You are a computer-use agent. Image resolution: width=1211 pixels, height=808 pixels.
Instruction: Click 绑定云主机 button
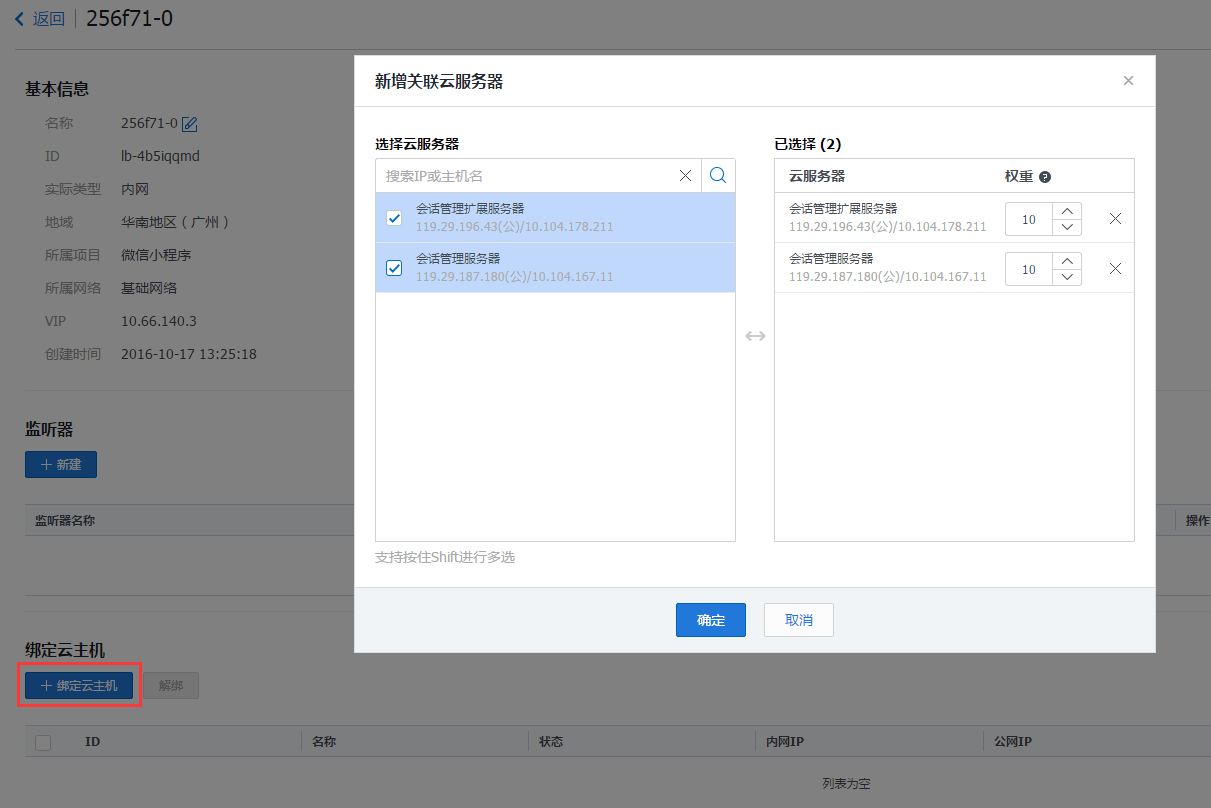[x=79, y=685]
